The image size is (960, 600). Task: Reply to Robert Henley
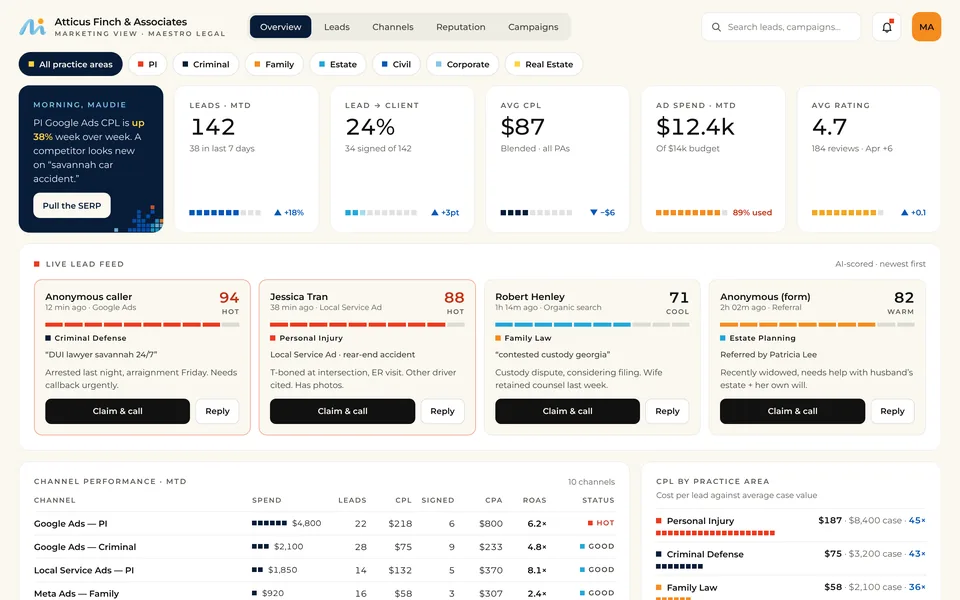pos(667,411)
